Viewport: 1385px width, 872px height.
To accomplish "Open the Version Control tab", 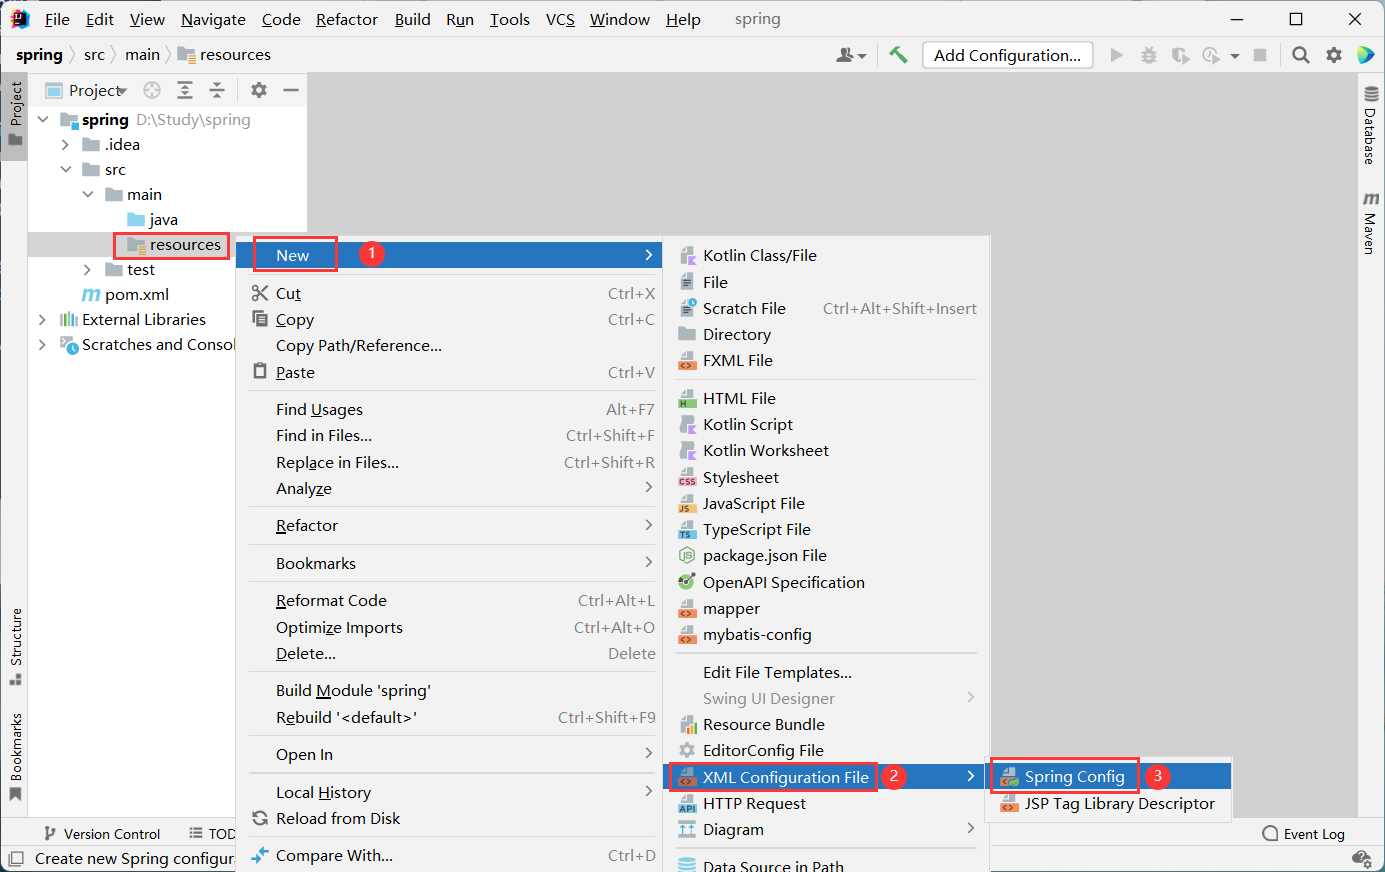I will coord(102,834).
